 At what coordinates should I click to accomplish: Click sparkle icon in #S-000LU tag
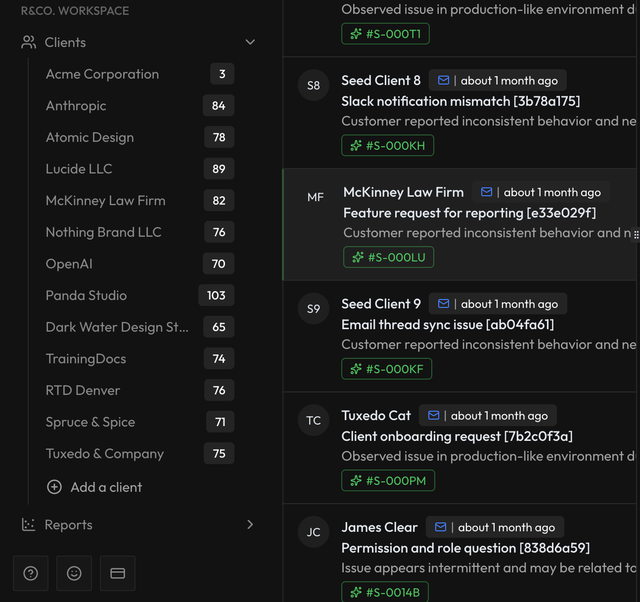(x=358, y=257)
